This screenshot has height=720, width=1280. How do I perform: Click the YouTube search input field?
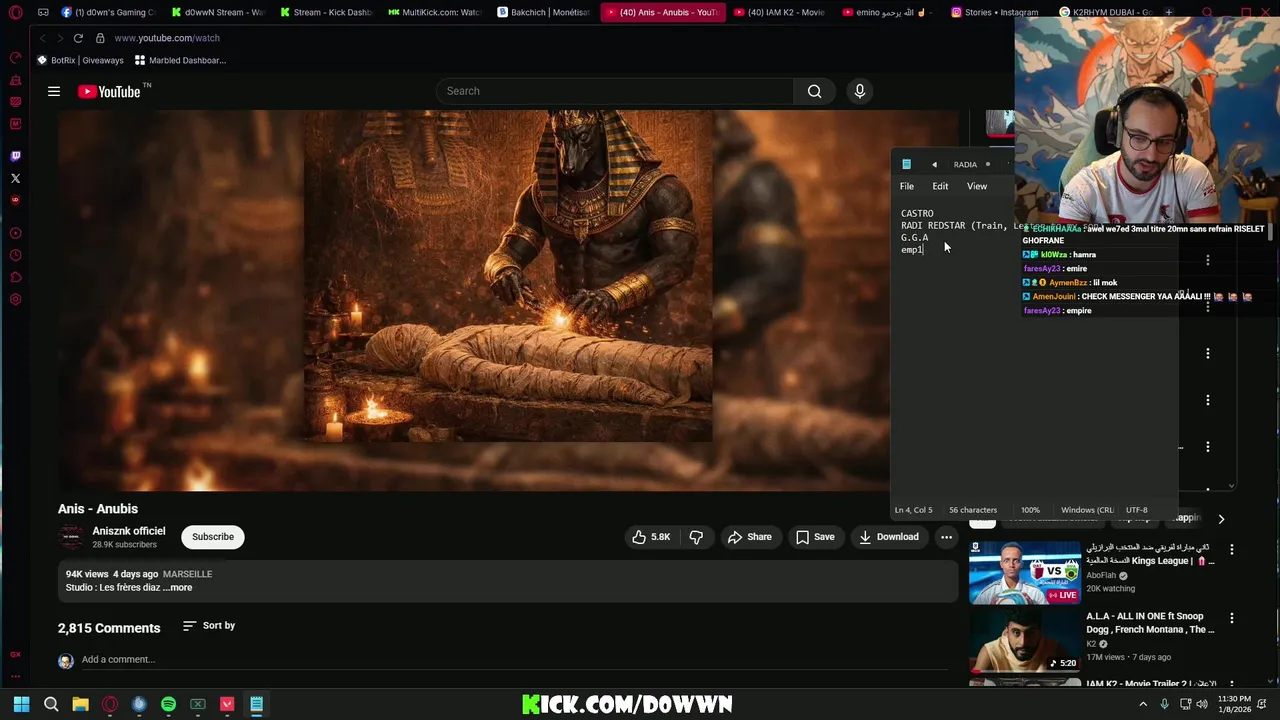point(615,91)
